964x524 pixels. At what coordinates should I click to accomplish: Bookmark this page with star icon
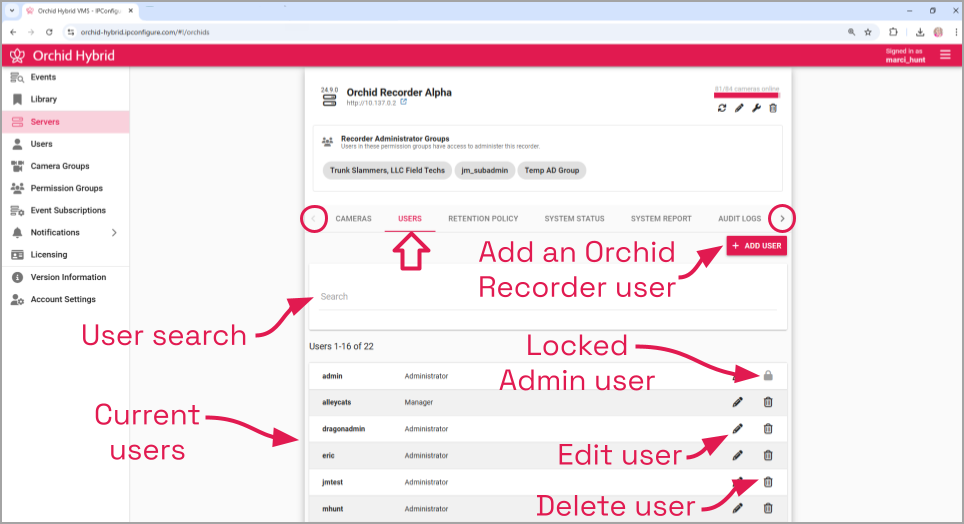(868, 32)
